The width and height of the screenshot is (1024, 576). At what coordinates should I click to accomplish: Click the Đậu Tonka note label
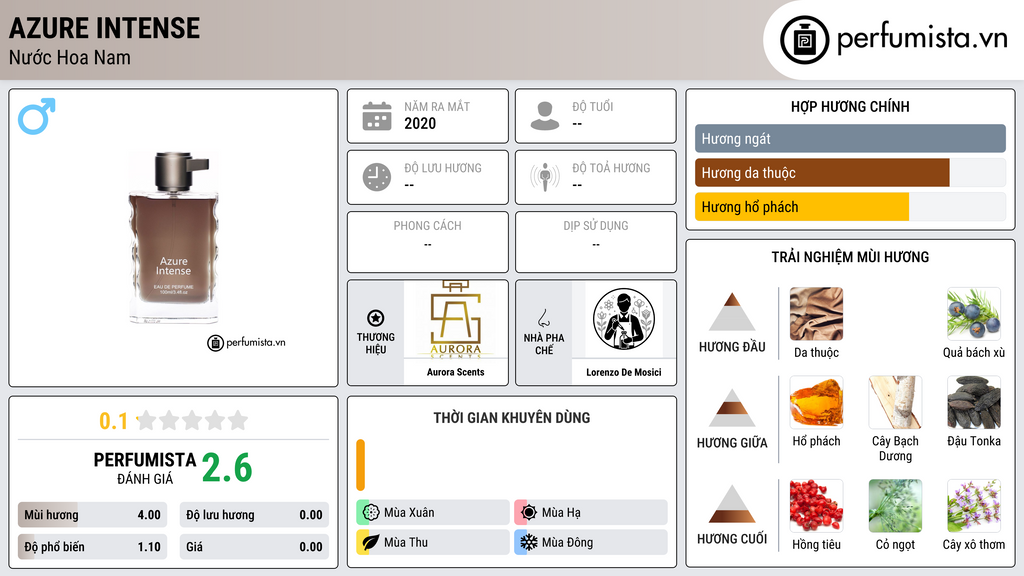[974, 441]
